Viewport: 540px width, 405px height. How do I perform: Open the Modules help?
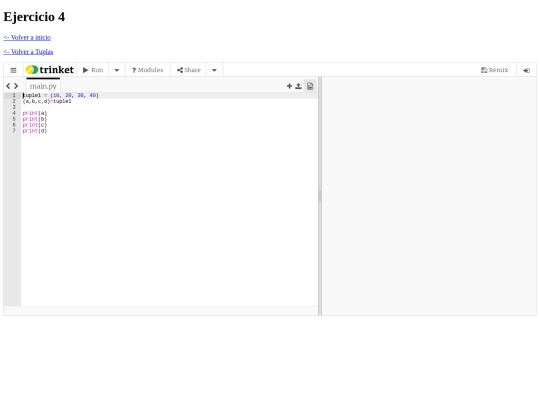(x=148, y=70)
